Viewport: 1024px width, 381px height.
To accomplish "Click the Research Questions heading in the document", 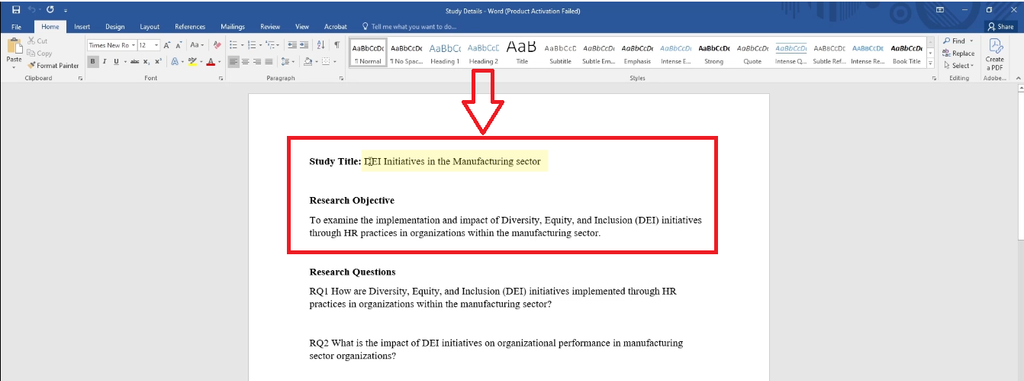I will pyautogui.click(x=352, y=272).
